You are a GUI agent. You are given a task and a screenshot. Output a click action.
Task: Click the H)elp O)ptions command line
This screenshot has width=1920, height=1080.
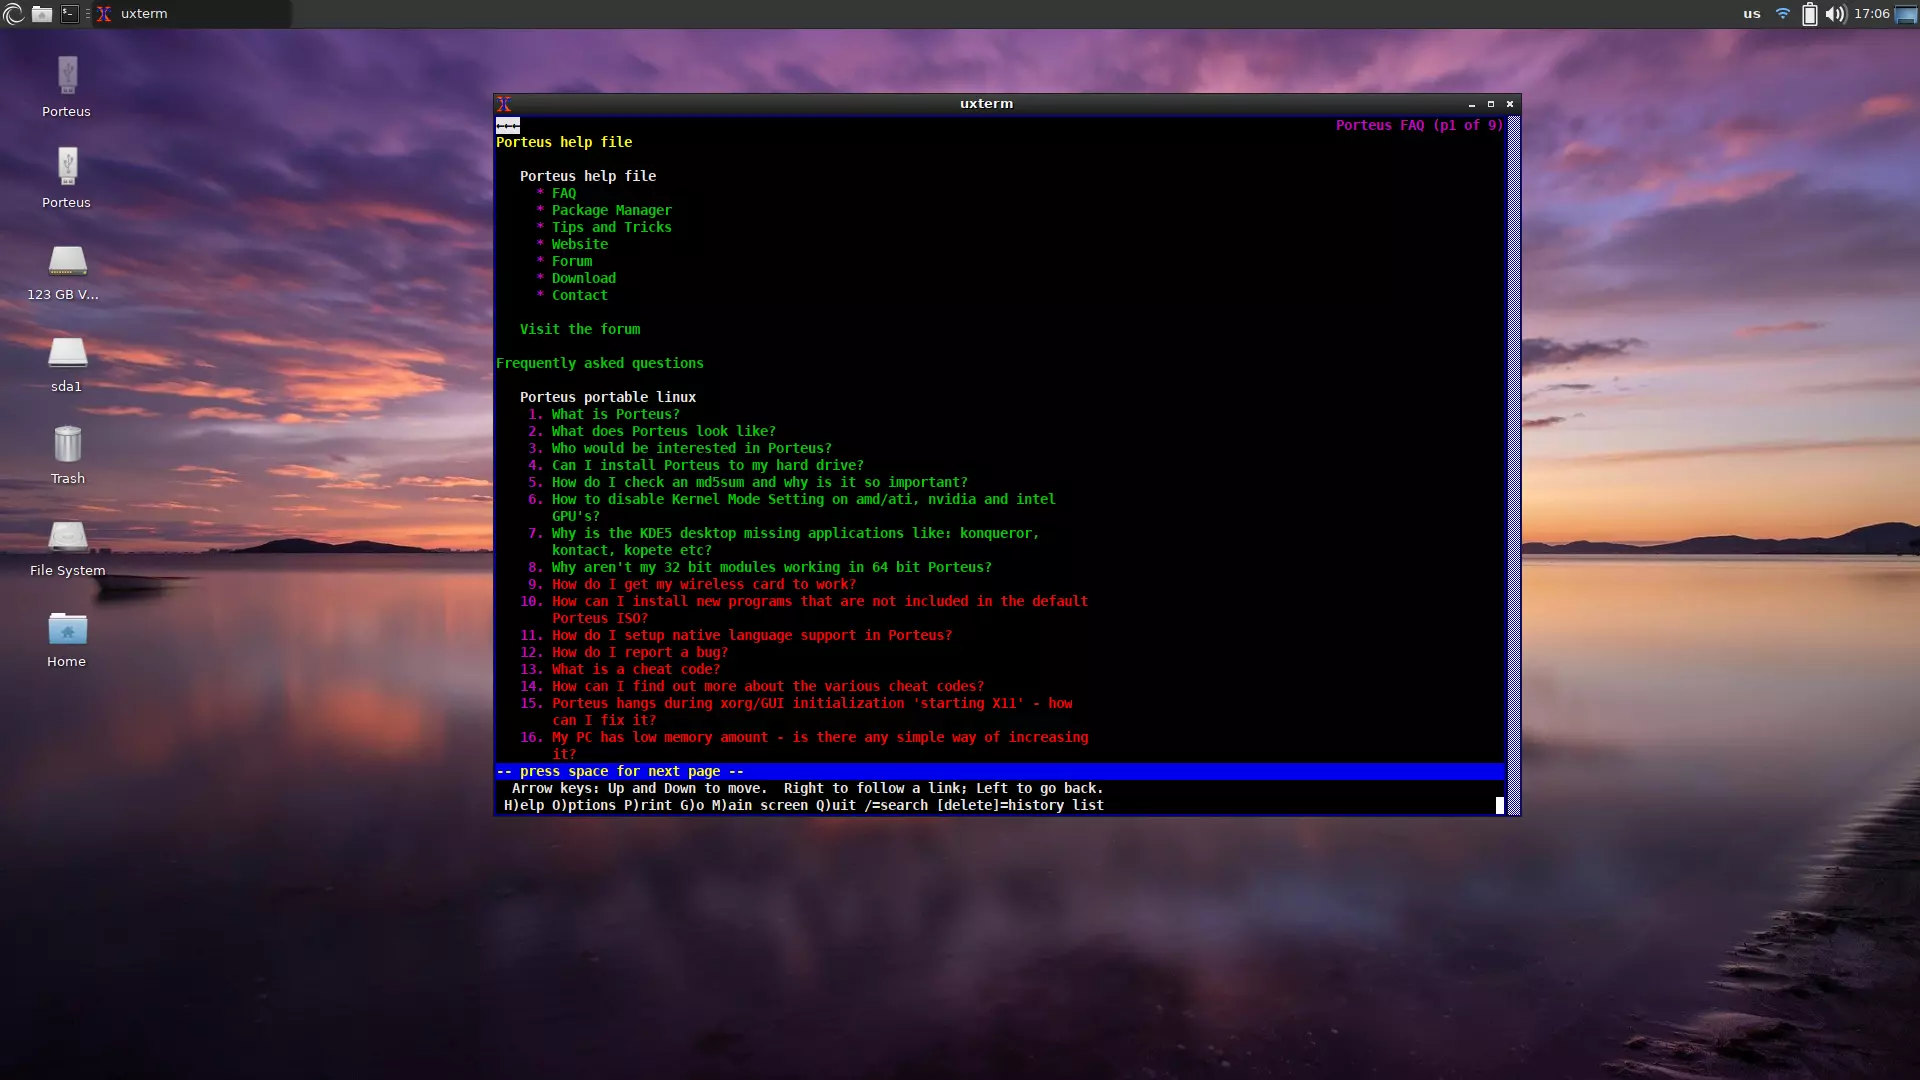(x=804, y=805)
